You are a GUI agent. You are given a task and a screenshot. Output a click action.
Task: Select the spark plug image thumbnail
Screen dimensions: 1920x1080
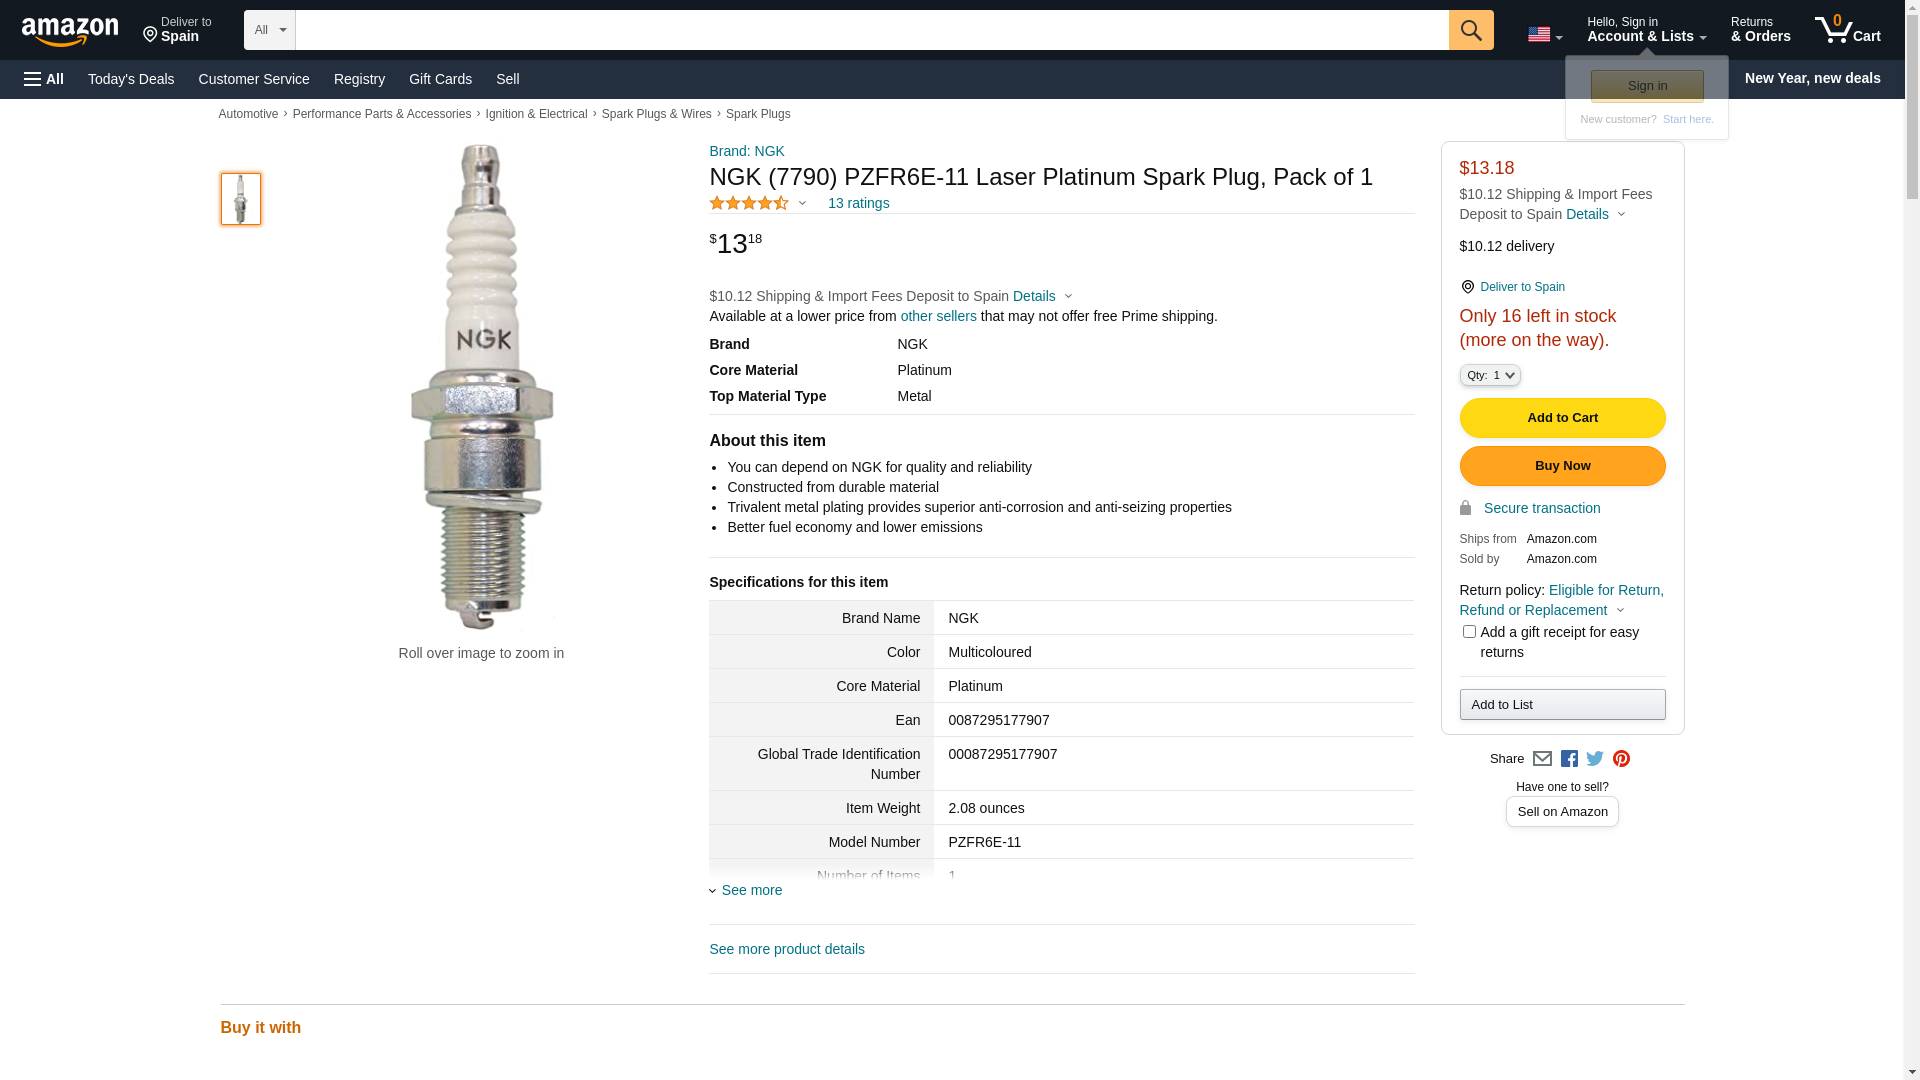pos(241,199)
